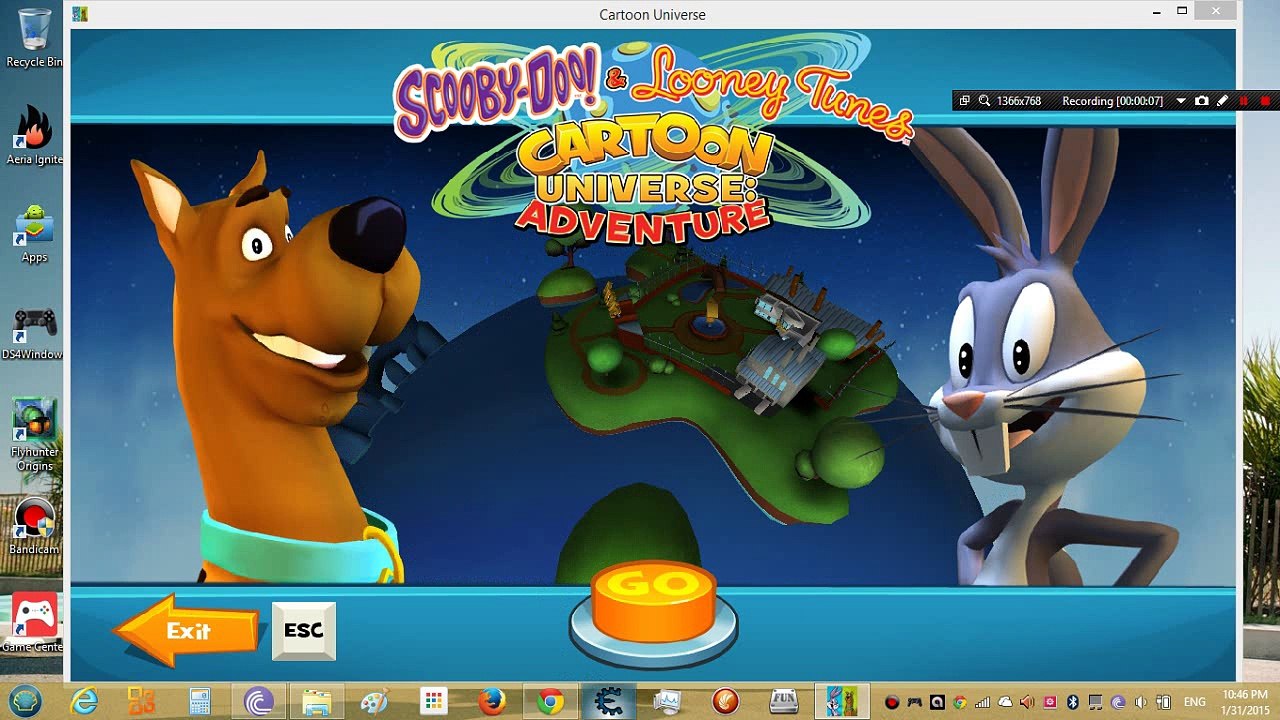This screenshot has width=1280, height=720.
Task: Open Aeria Ignite desktop shortcut
Action: pos(34,135)
